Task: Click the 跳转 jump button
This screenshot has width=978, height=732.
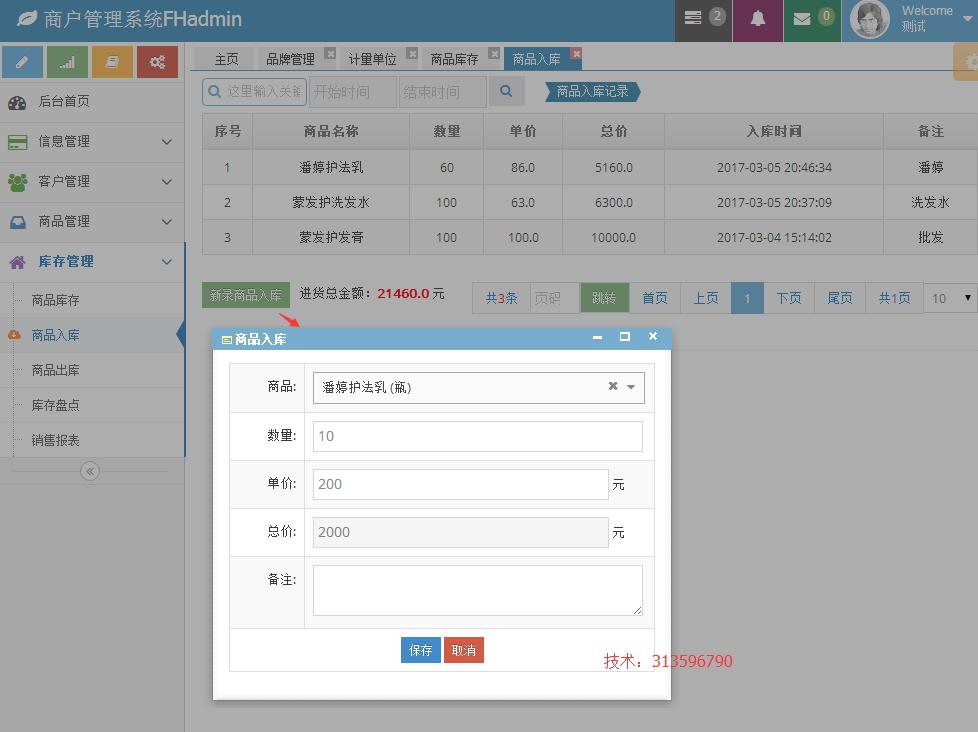Action: [x=604, y=298]
